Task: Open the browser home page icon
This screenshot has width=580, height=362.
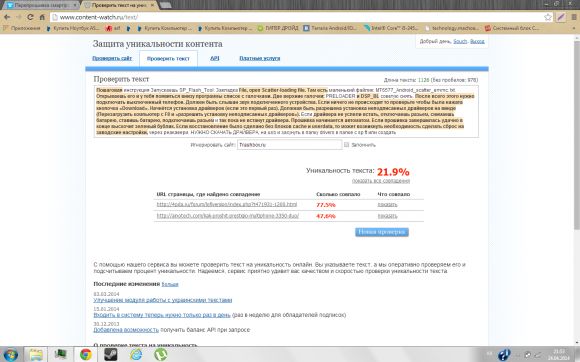Action: [42, 17]
